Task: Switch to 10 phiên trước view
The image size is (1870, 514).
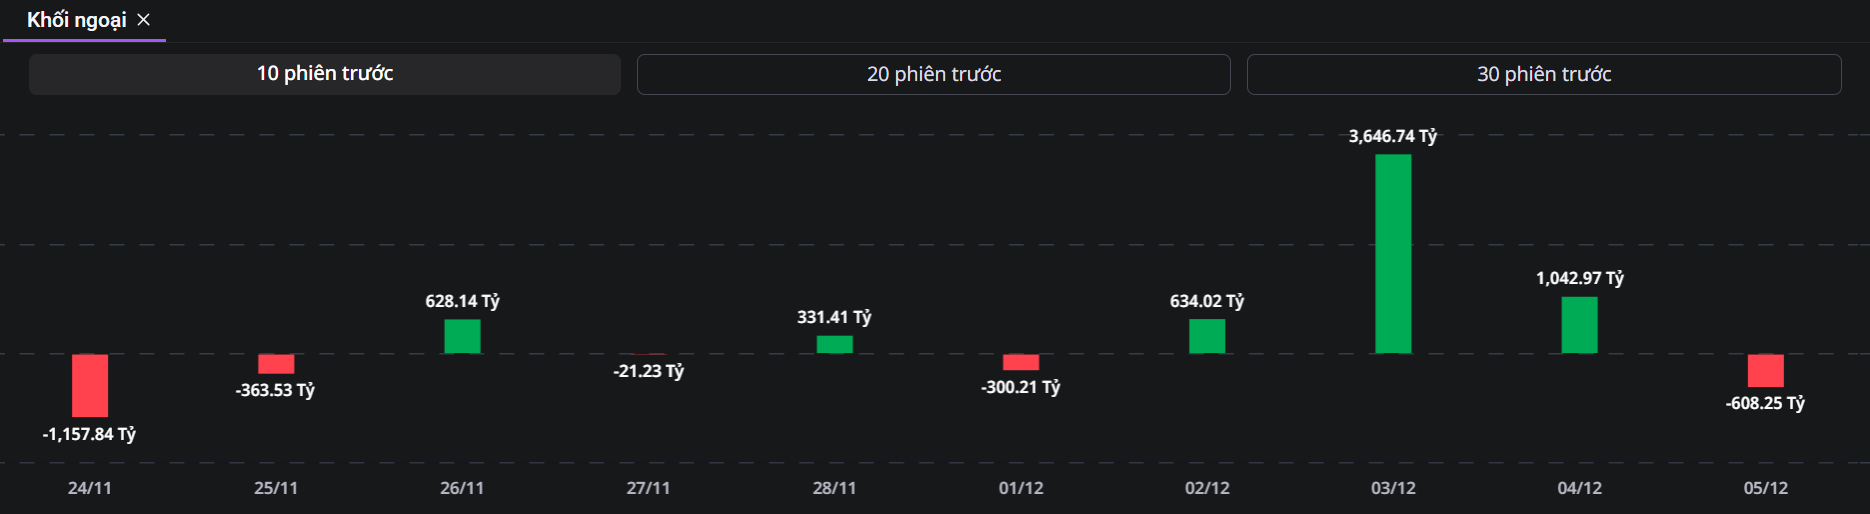Action: 325,74
